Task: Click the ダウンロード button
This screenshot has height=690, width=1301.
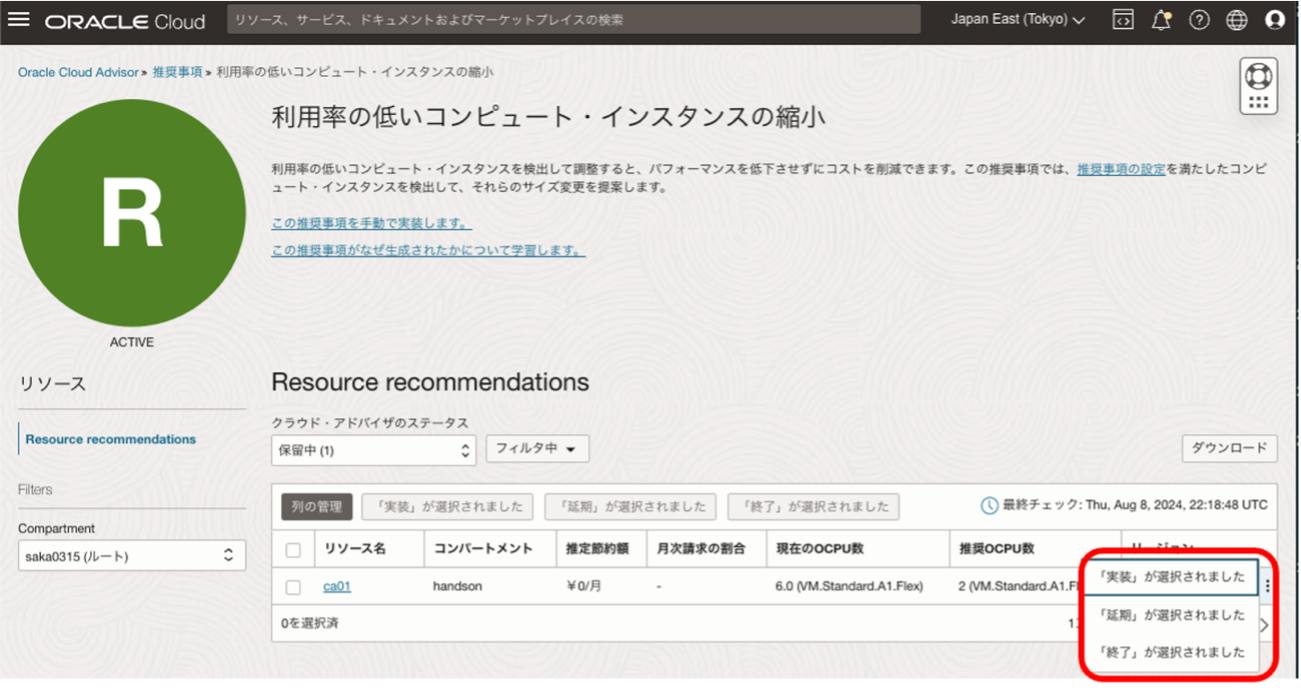Action: (1229, 448)
